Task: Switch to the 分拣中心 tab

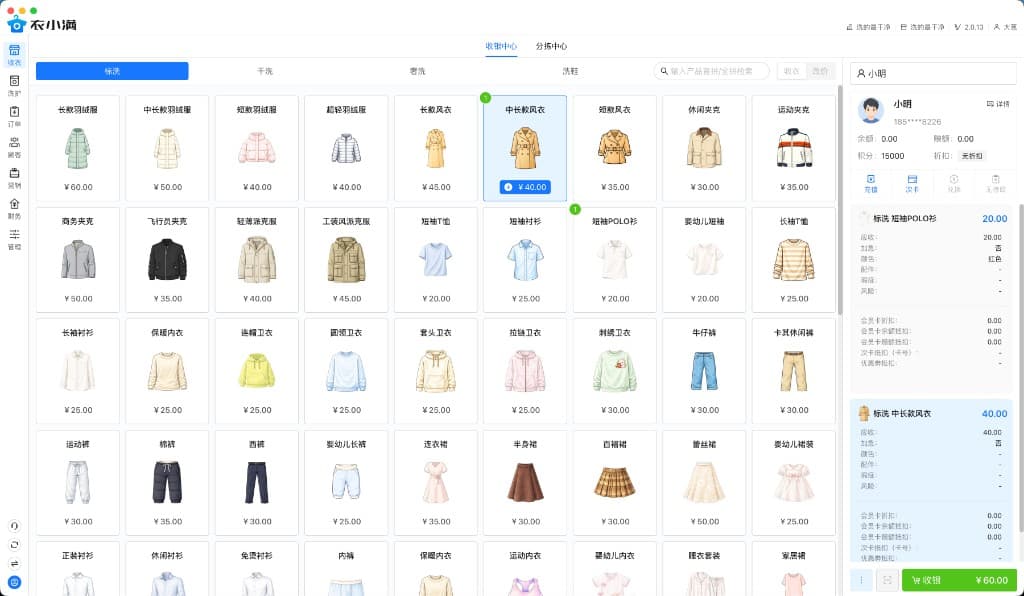Action: [551, 46]
